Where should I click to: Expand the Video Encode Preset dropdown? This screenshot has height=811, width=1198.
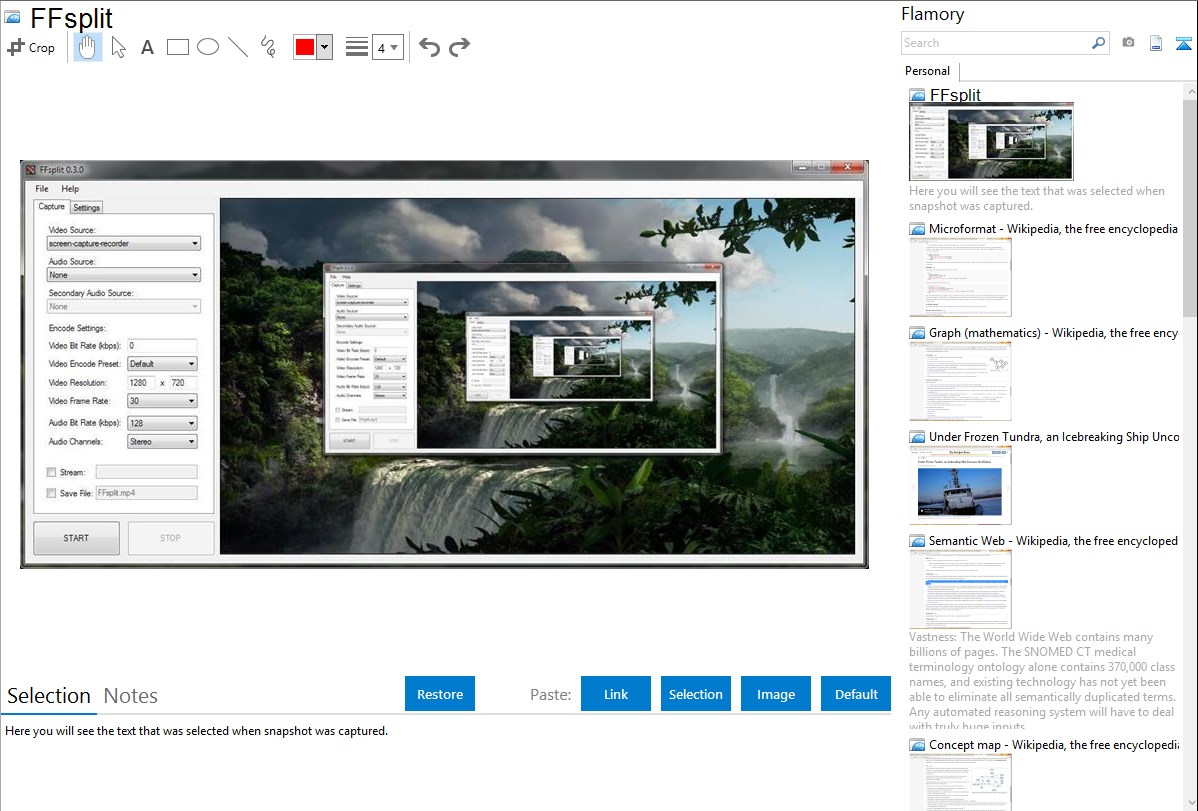pyautogui.click(x=162, y=364)
